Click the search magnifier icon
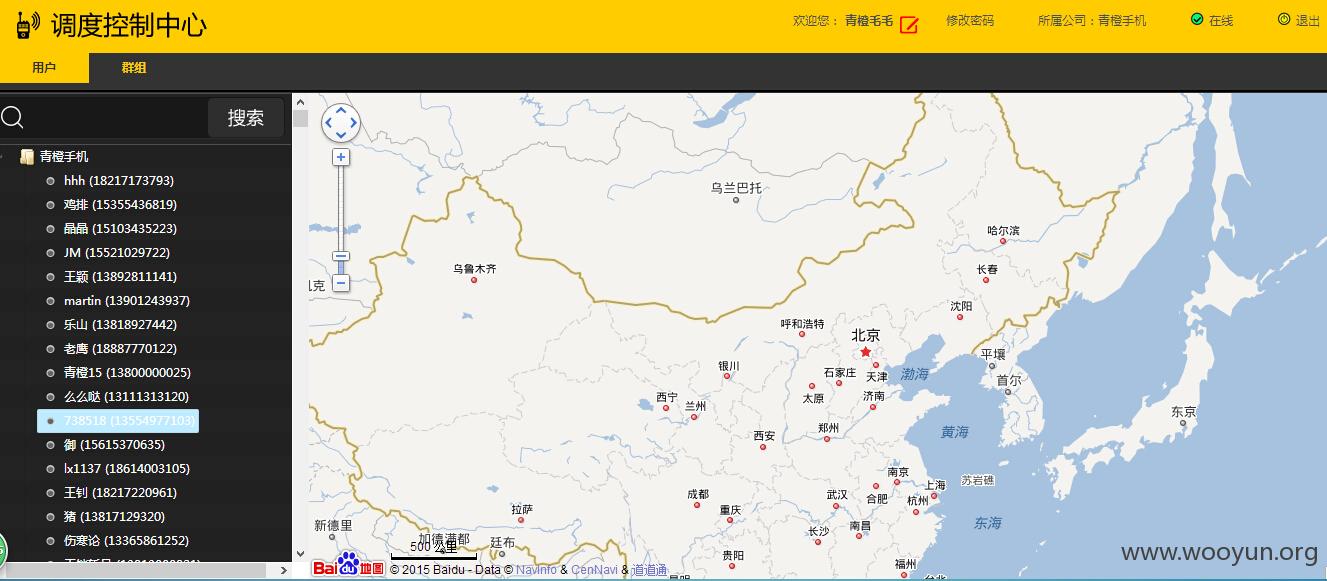The image size is (1327, 581). 12,118
